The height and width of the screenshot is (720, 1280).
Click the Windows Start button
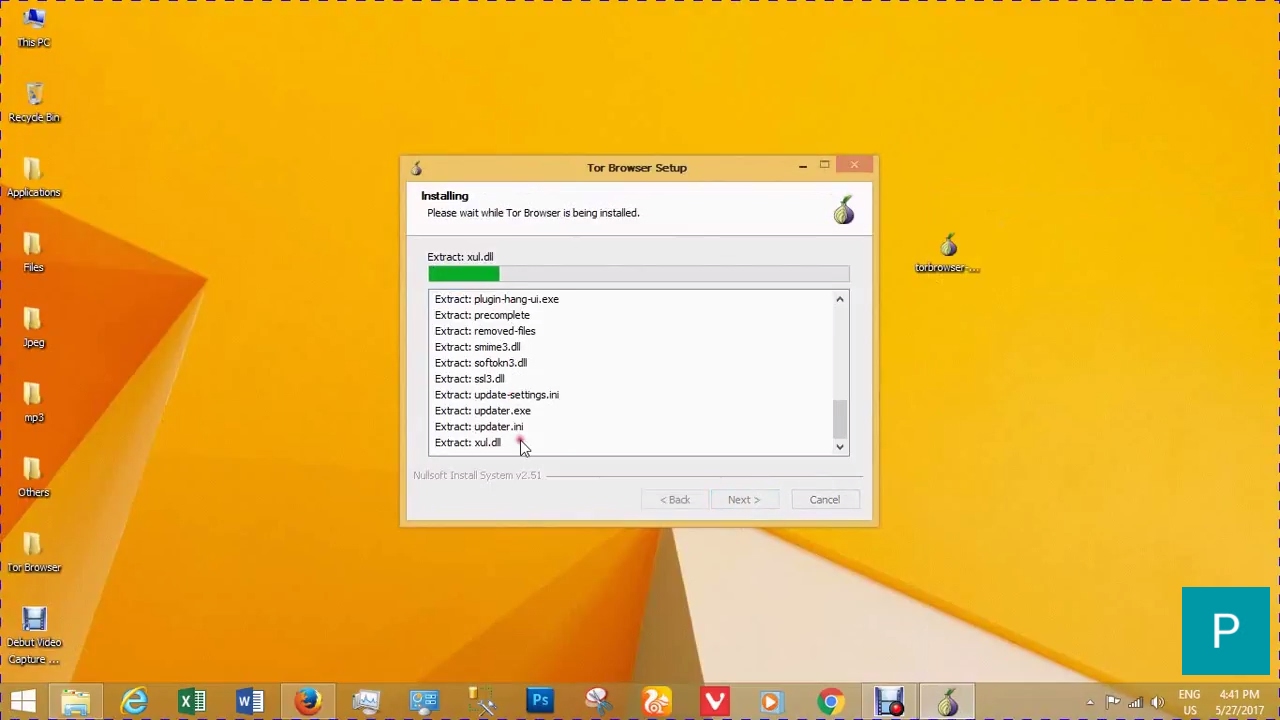23,702
